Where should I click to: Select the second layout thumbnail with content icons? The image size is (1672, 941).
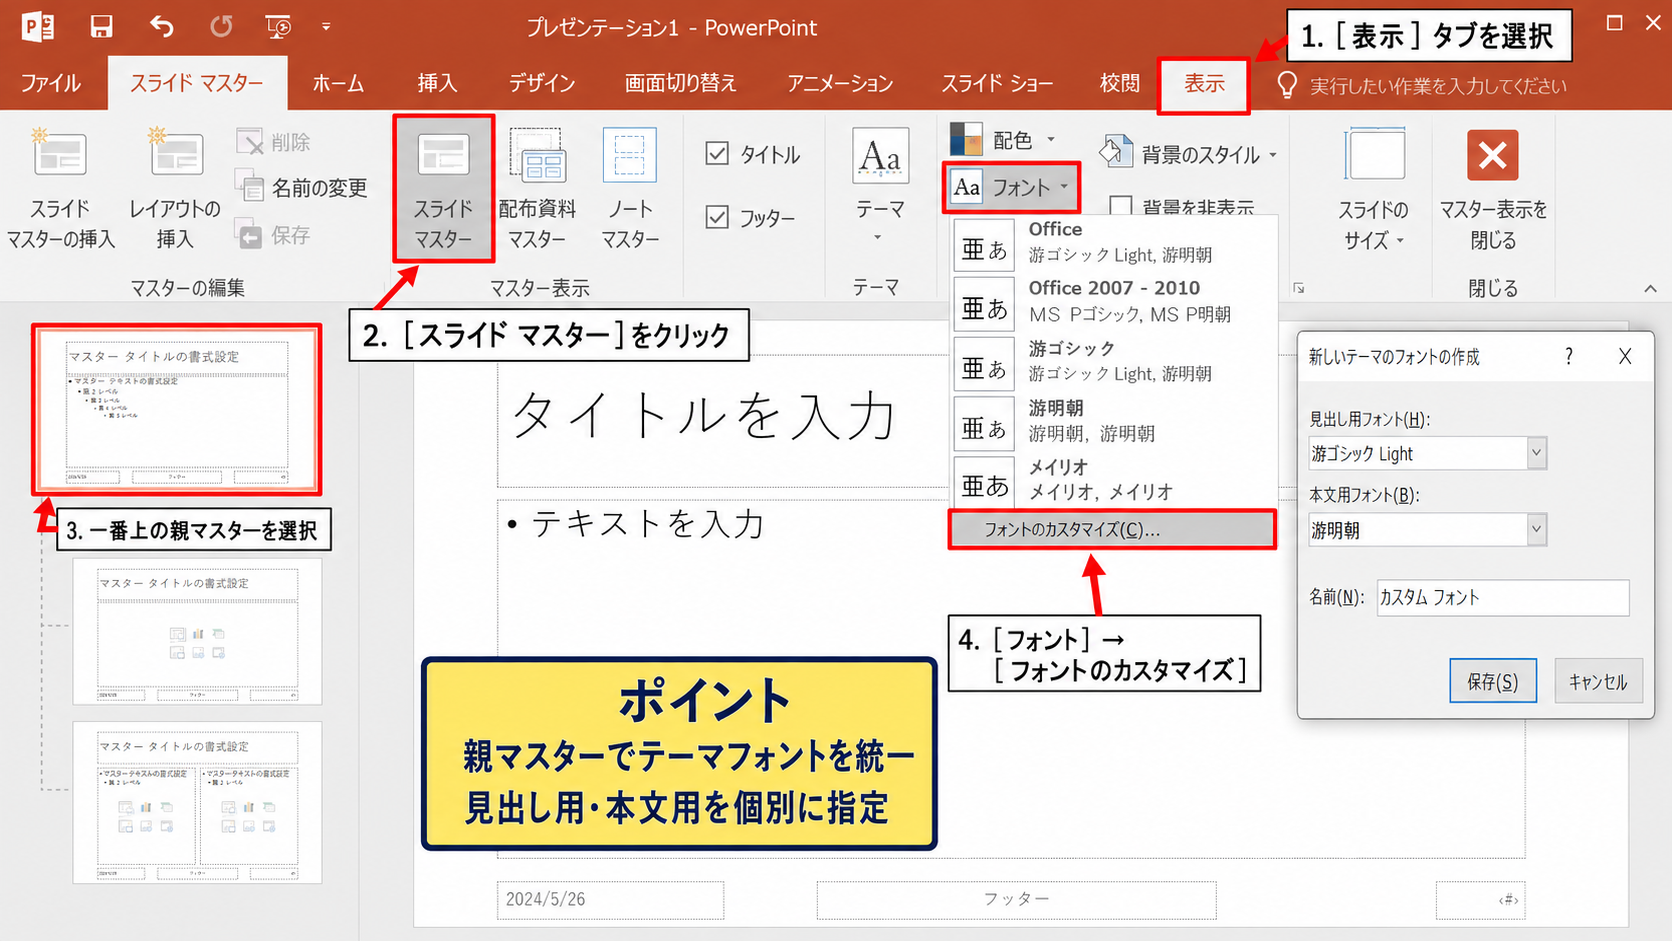(x=197, y=632)
